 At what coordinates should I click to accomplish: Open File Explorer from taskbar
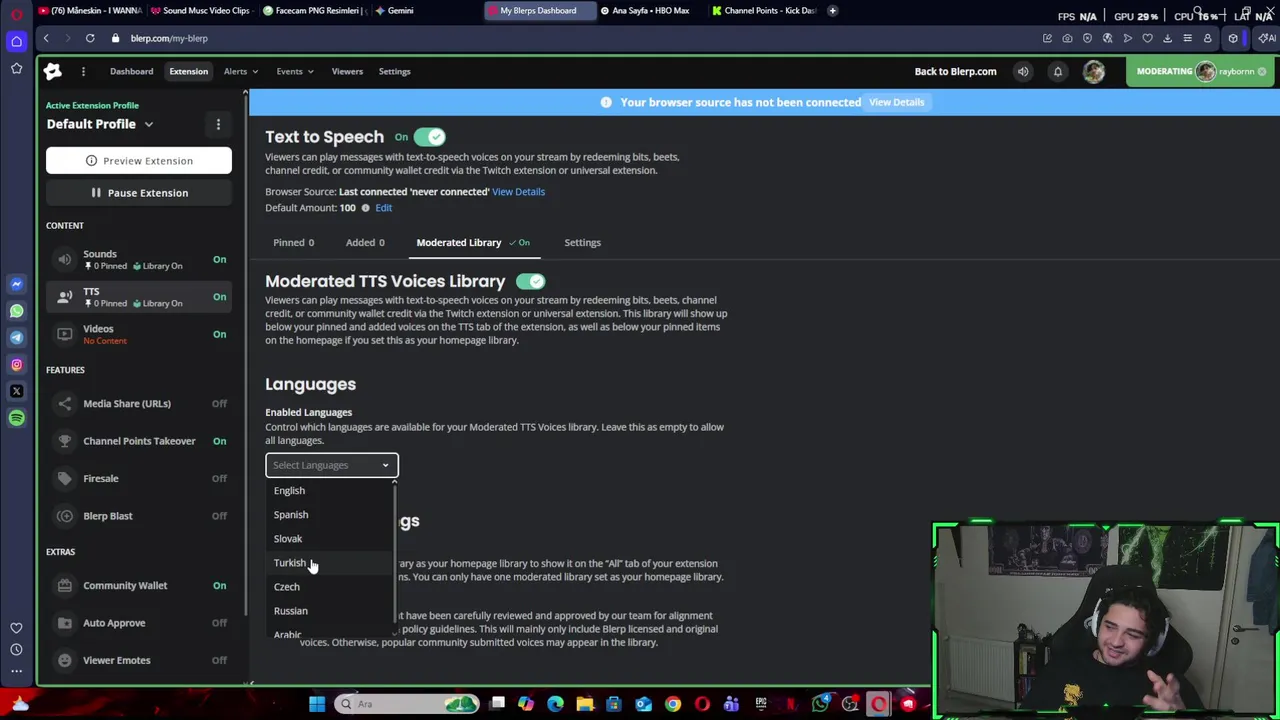click(584, 704)
